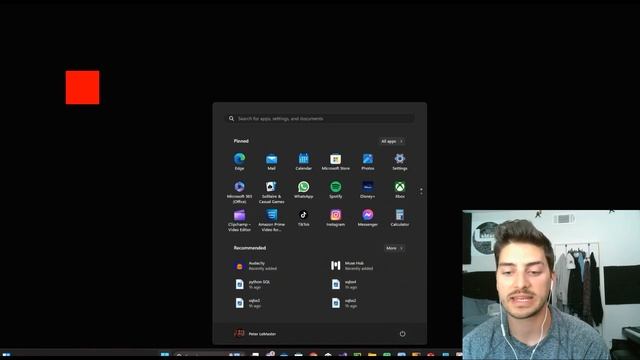This screenshot has height=360, width=640.
Task: Launch WhatsApp
Action: tap(303, 190)
